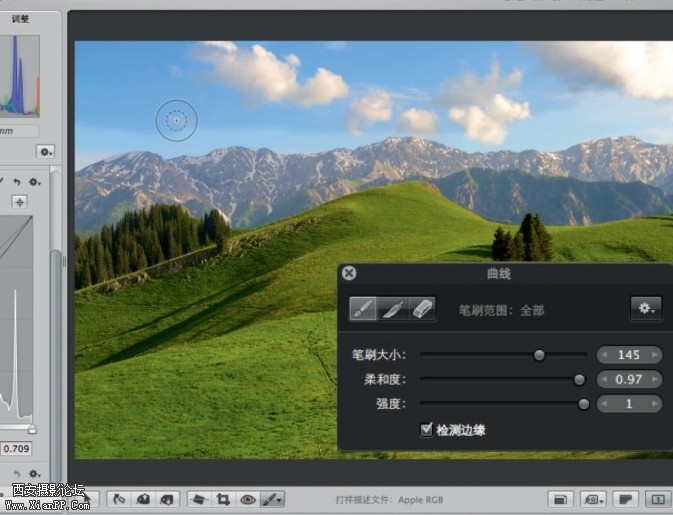
Task: Select the eraser tool in the 曲线 panel
Action: tap(423, 309)
